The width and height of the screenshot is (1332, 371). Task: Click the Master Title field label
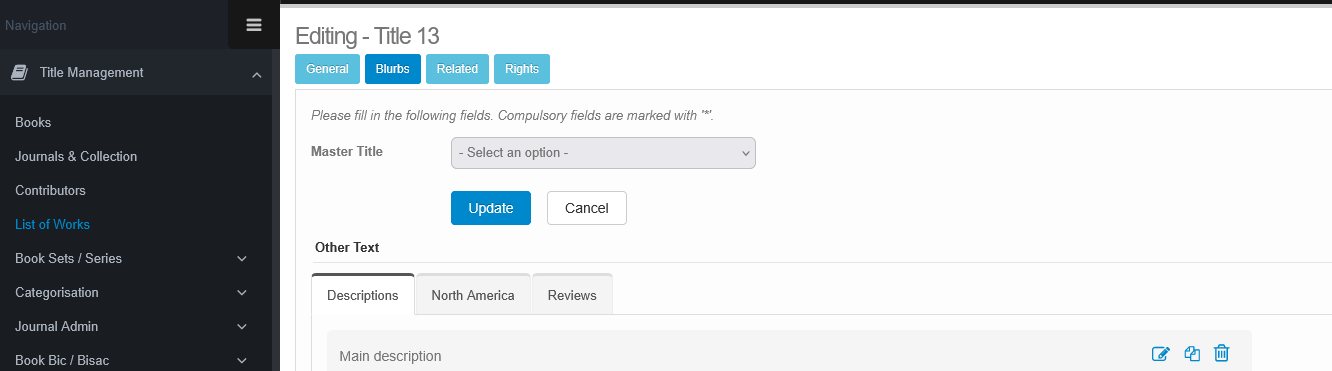[347, 152]
